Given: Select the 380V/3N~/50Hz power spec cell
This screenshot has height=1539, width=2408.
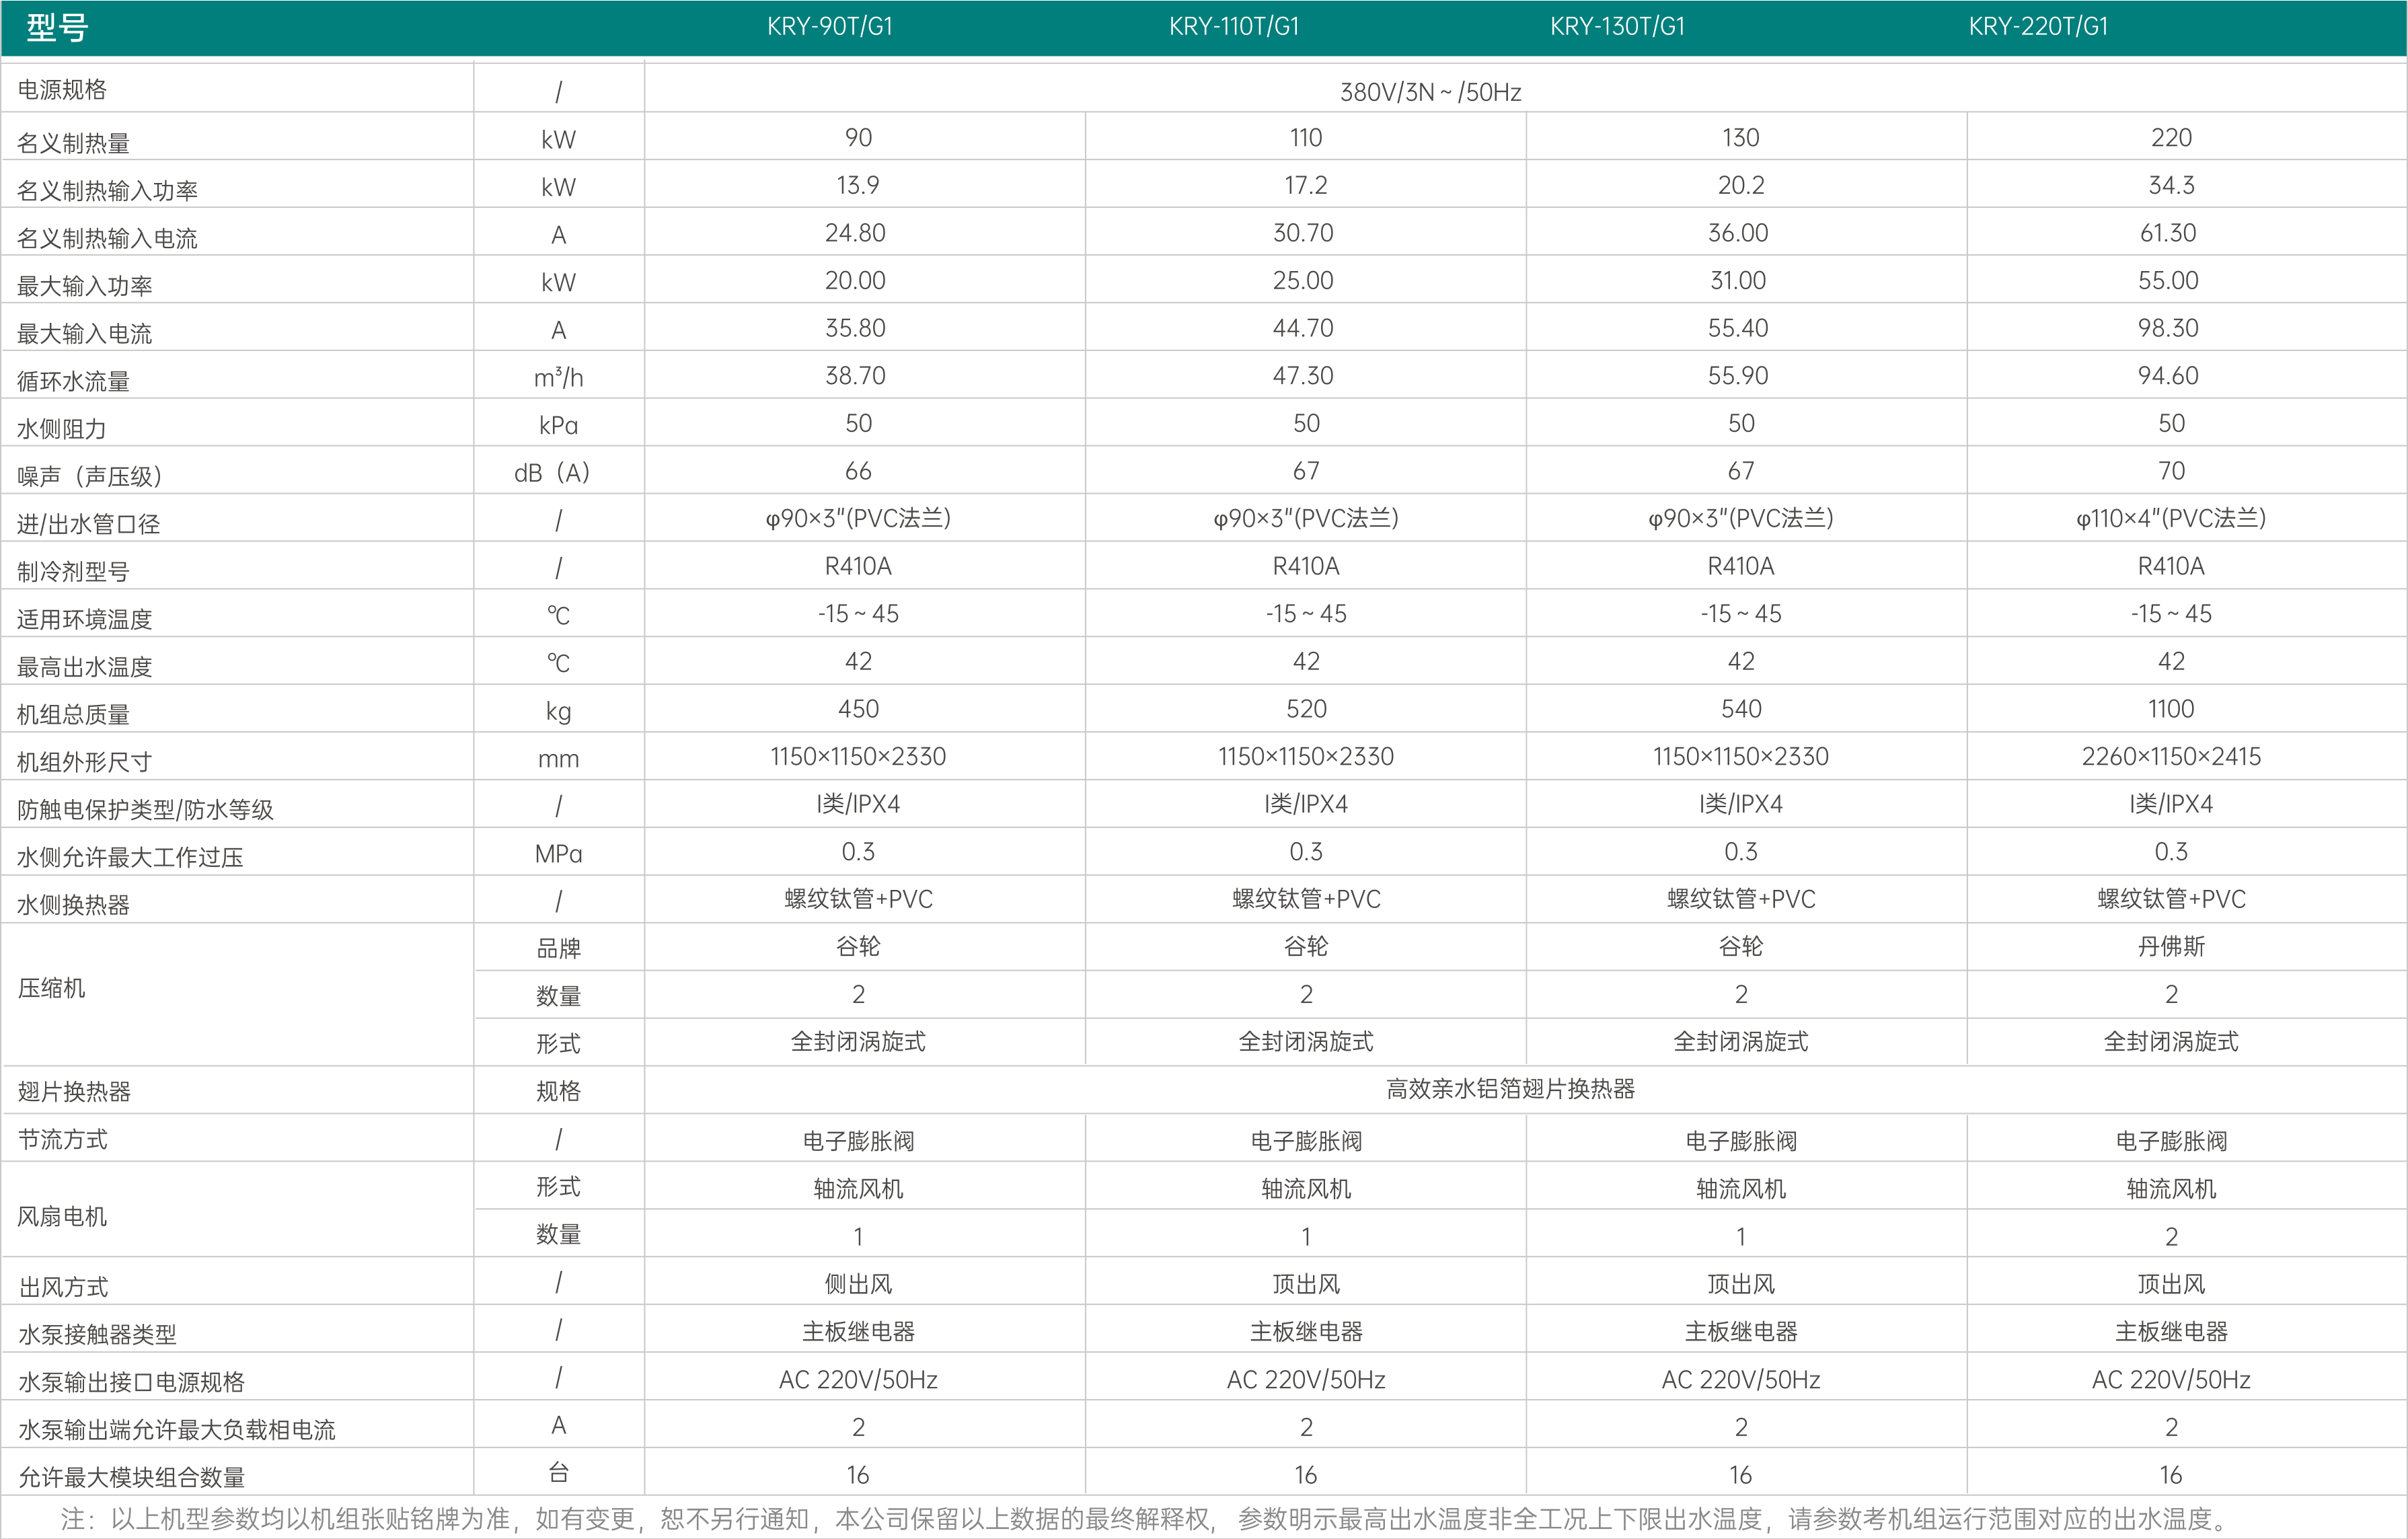Looking at the screenshot, I should click(1429, 92).
